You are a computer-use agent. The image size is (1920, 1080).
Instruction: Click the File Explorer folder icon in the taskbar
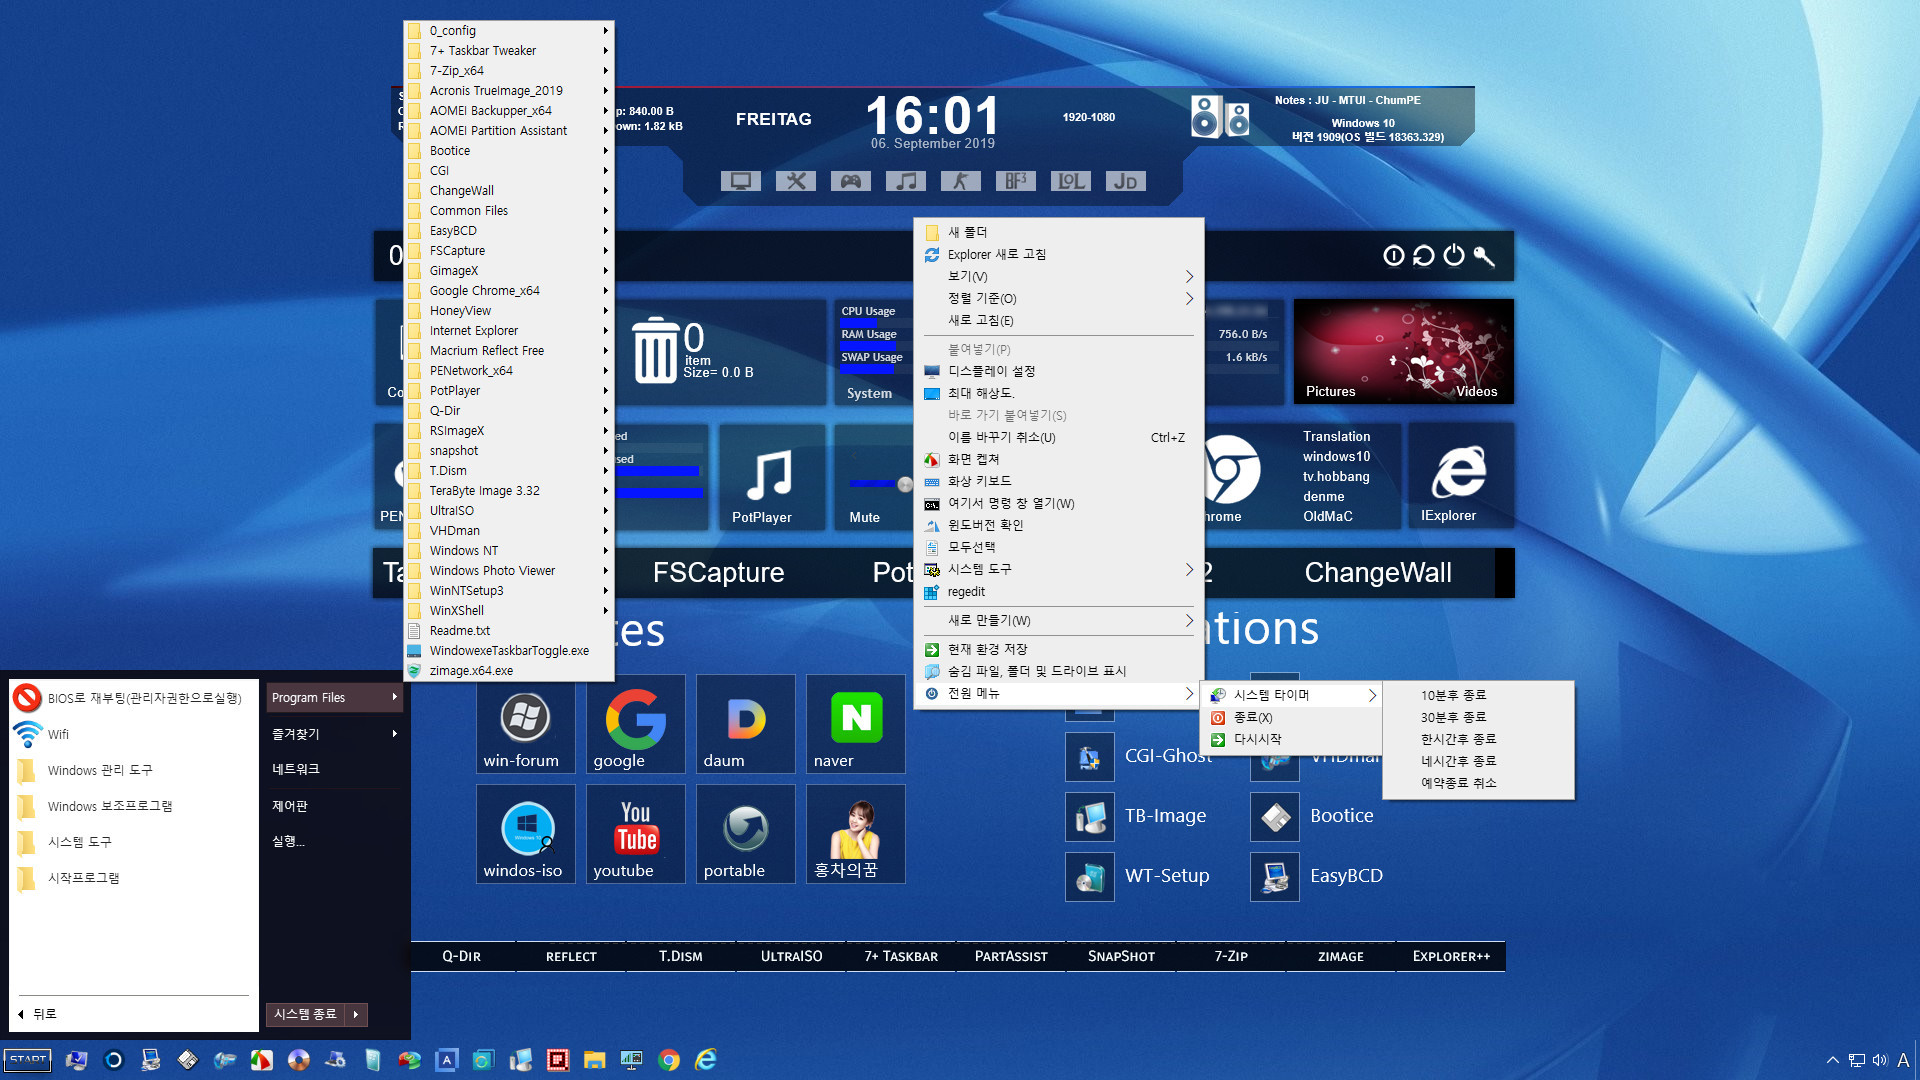pyautogui.click(x=595, y=1060)
